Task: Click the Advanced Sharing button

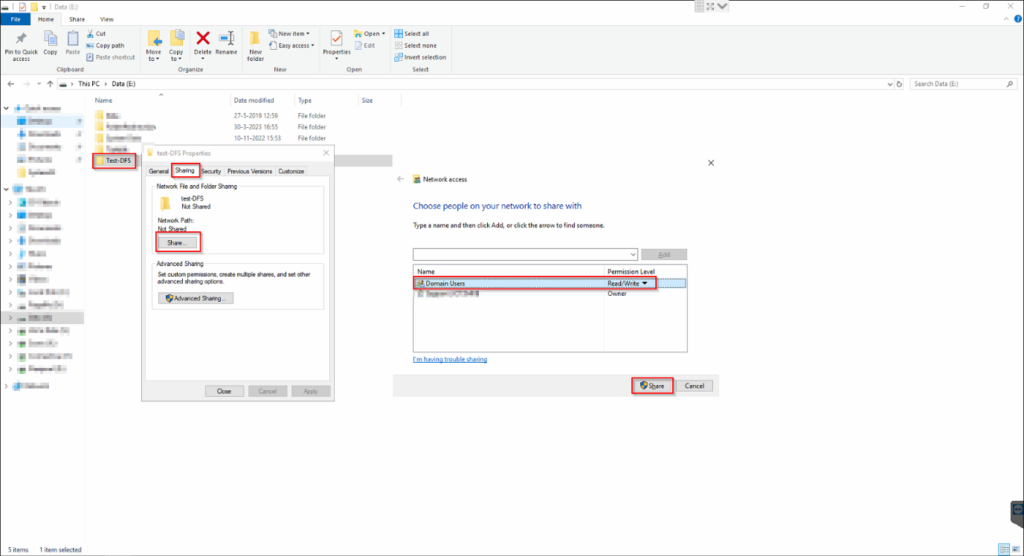Action: coord(196,298)
